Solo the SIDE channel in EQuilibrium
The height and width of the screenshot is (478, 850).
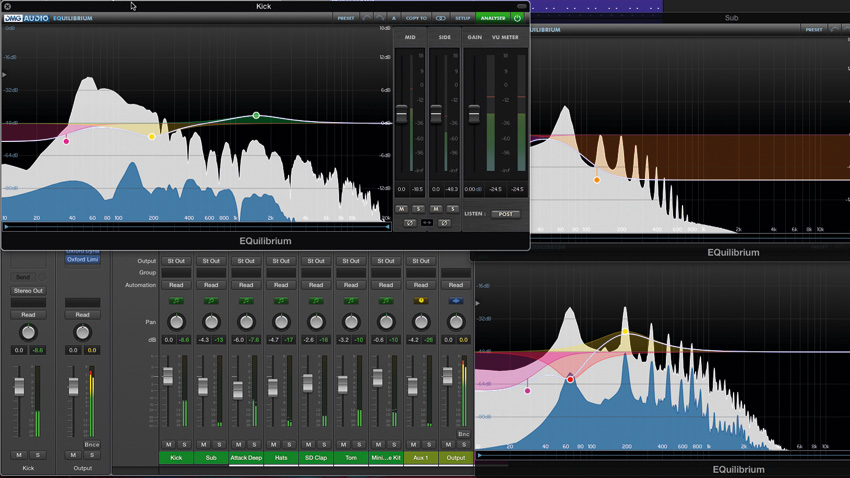pyautogui.click(x=453, y=209)
